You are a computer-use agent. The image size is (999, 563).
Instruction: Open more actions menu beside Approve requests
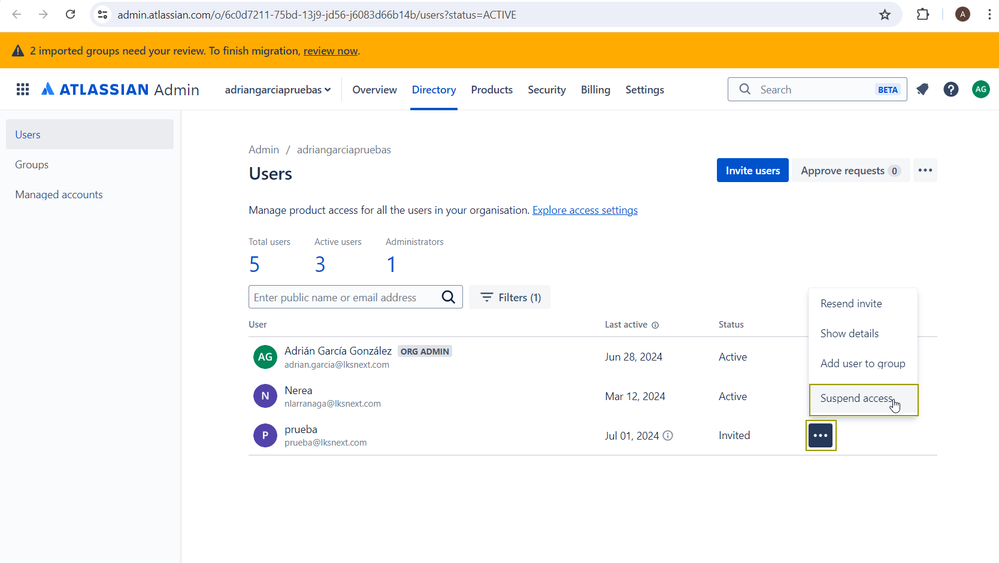(925, 171)
